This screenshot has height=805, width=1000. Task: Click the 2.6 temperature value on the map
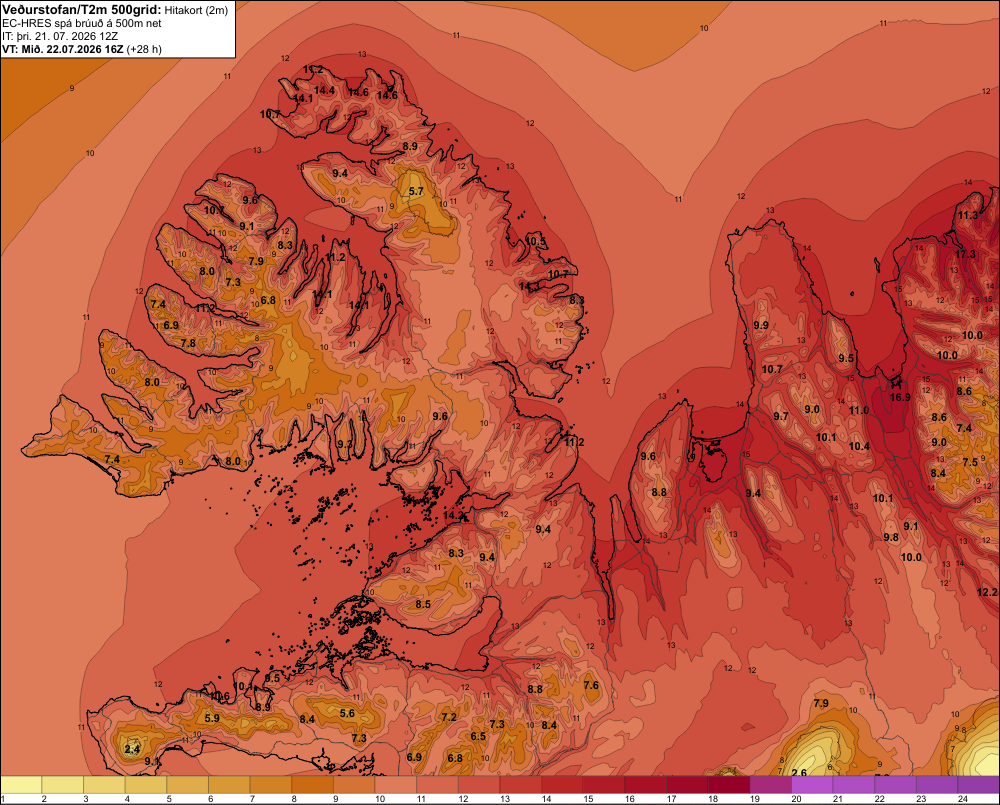[798, 773]
